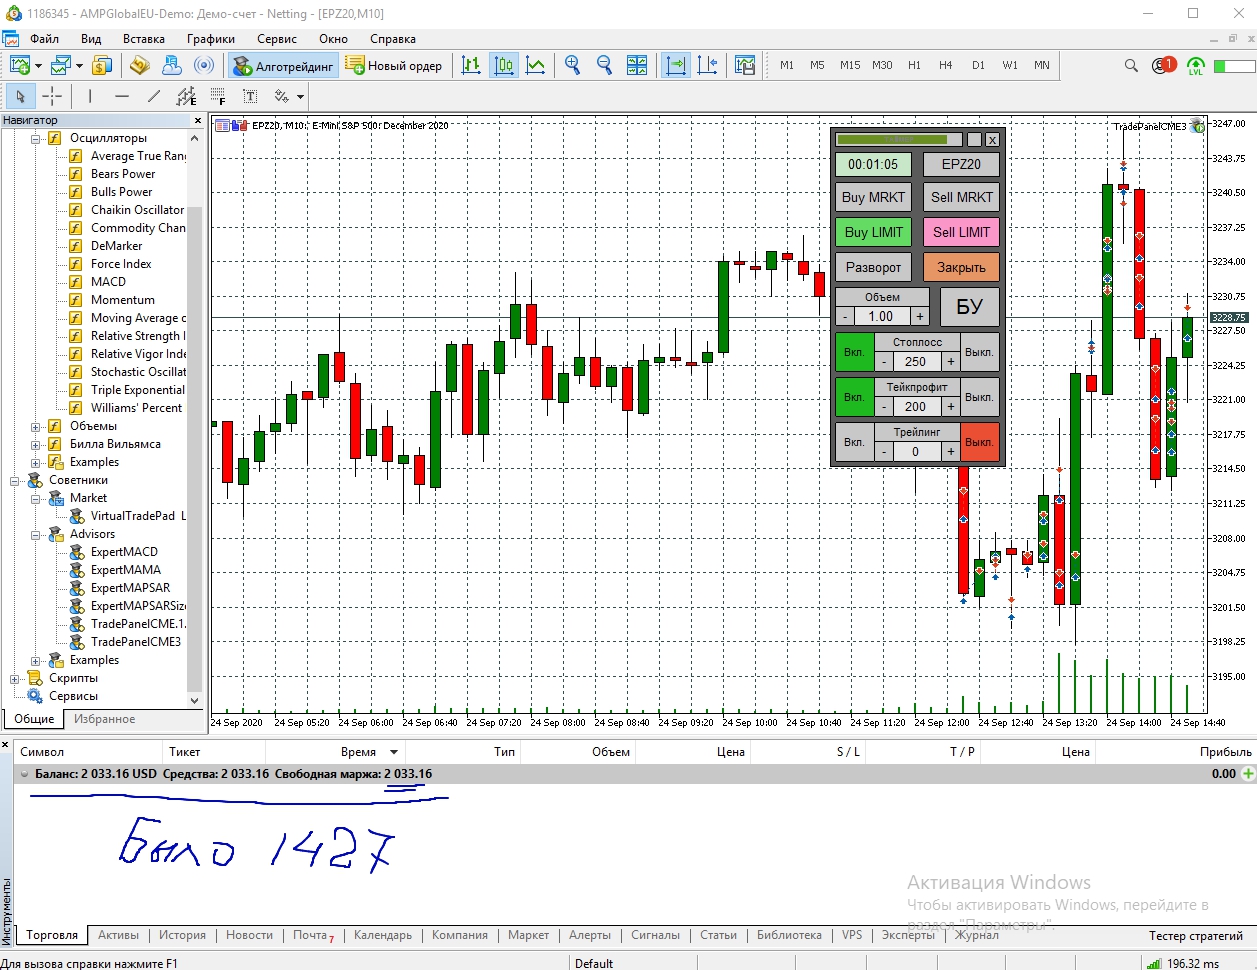Screen dimensions: 1257x970
Task: Open dropdown arrow beside objects tool
Action: (x=300, y=97)
